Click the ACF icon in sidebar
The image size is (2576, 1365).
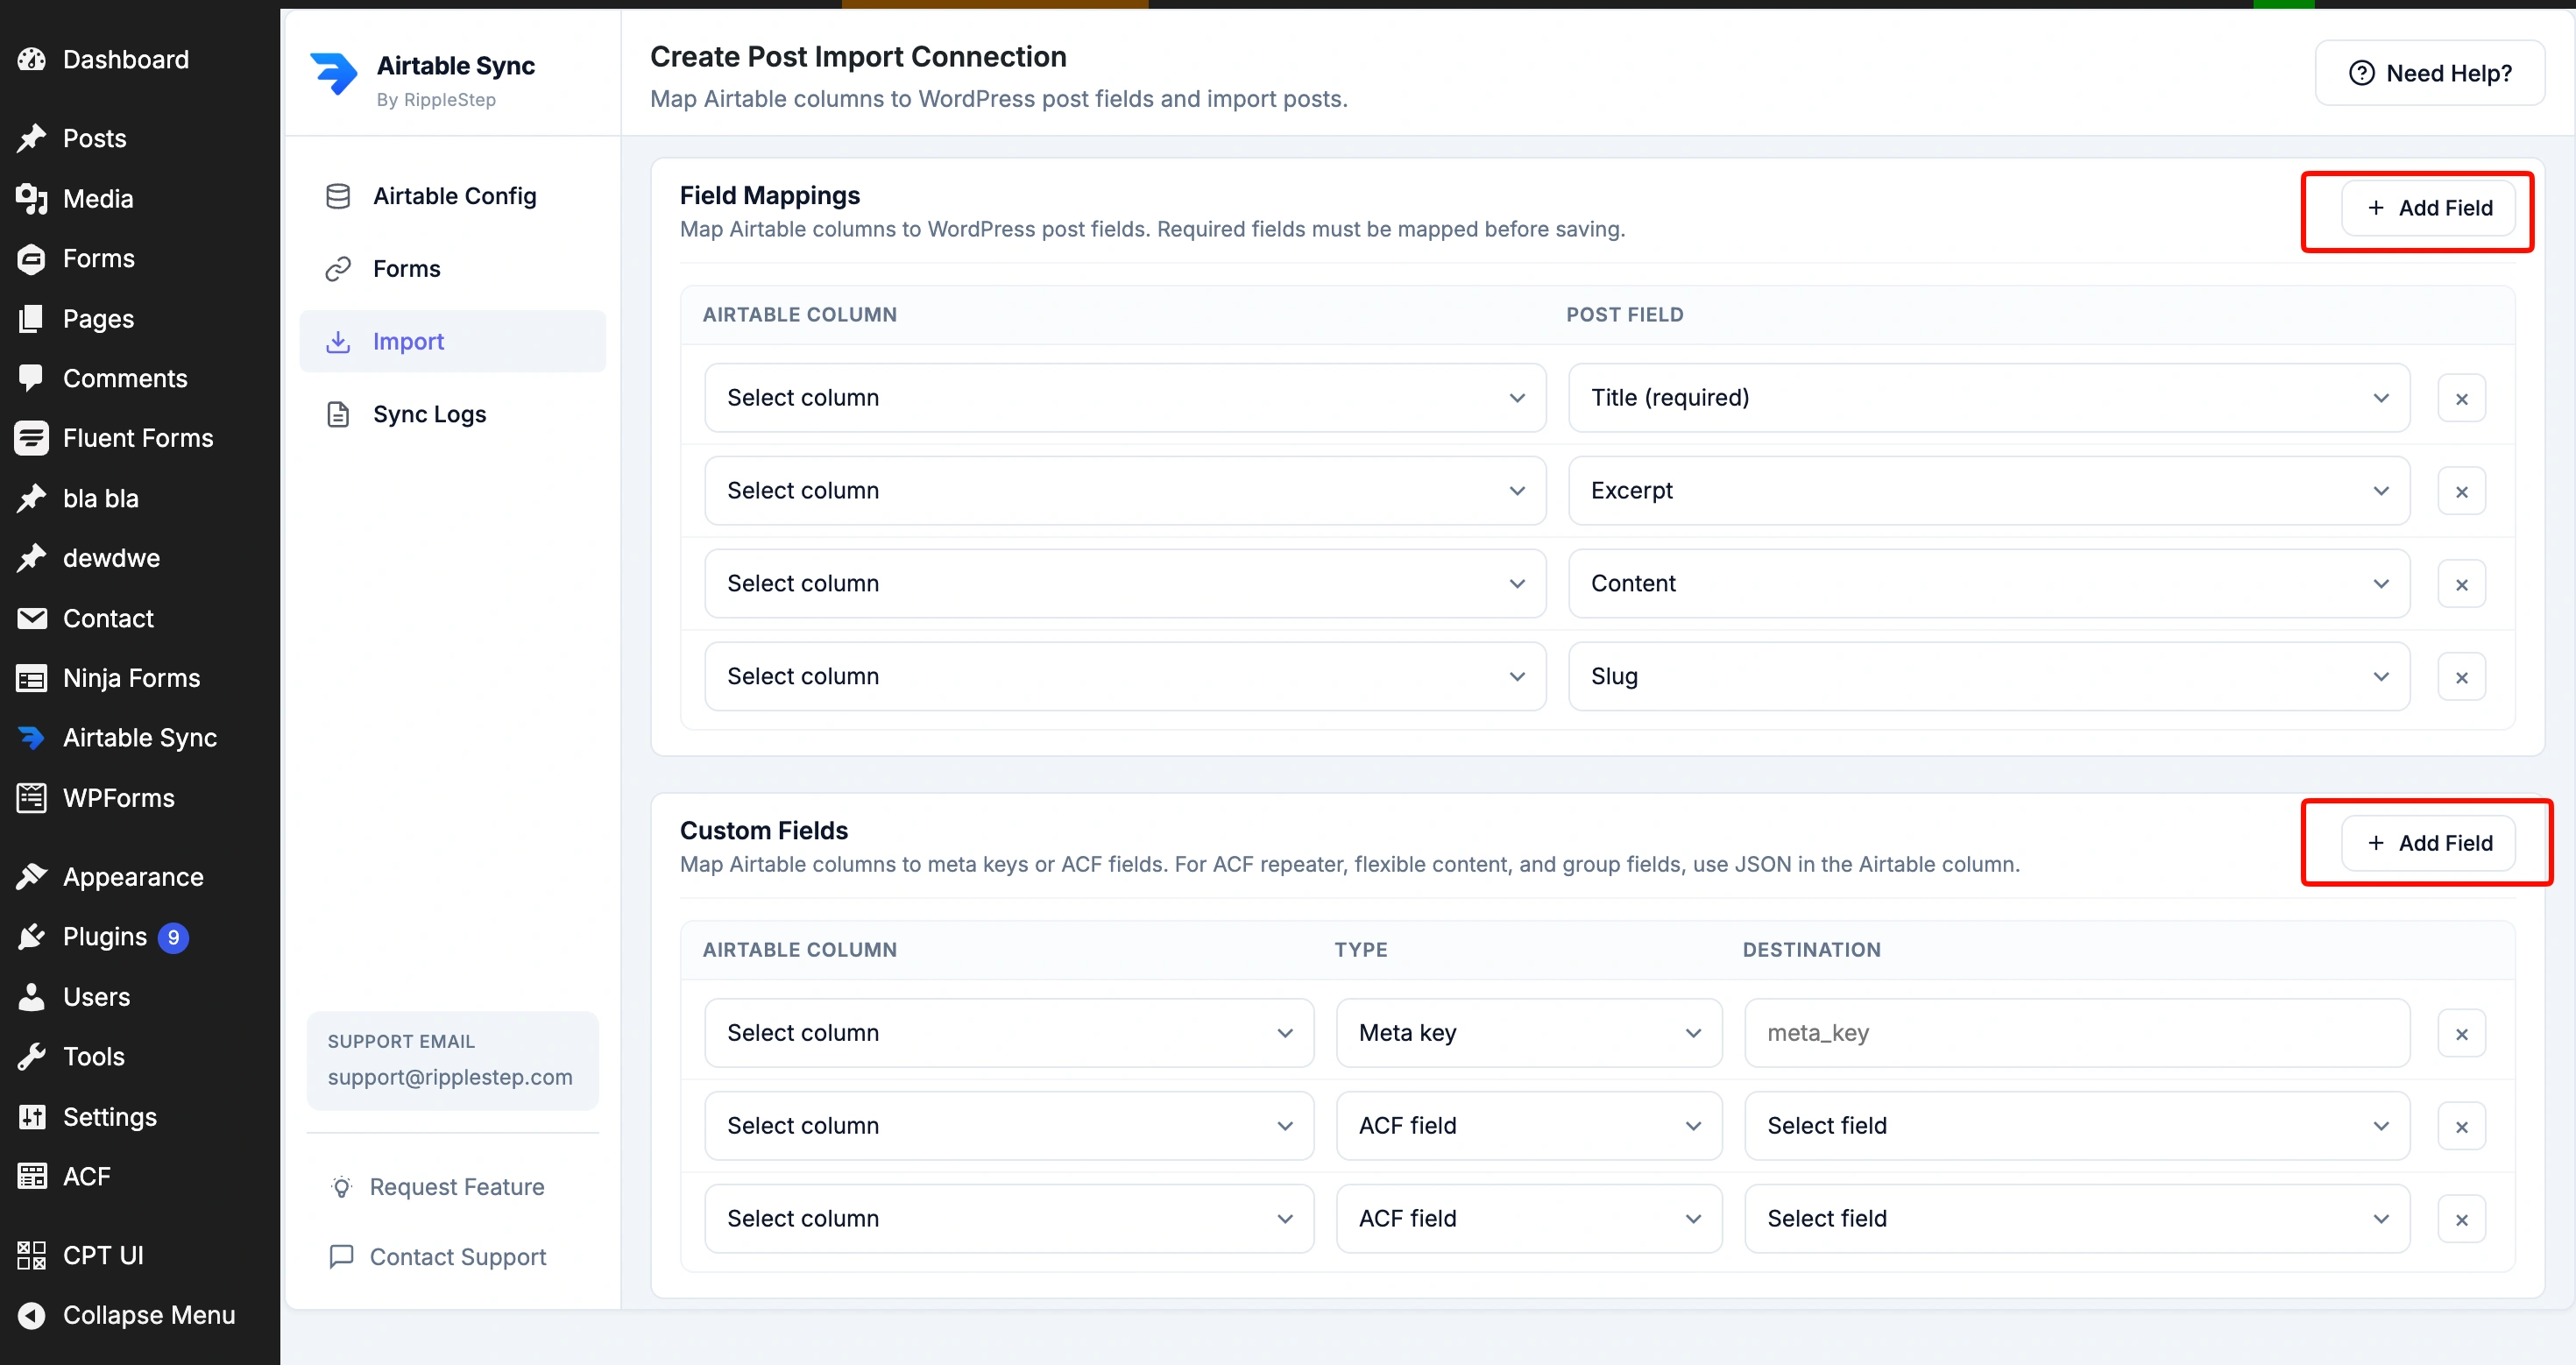(x=32, y=1176)
